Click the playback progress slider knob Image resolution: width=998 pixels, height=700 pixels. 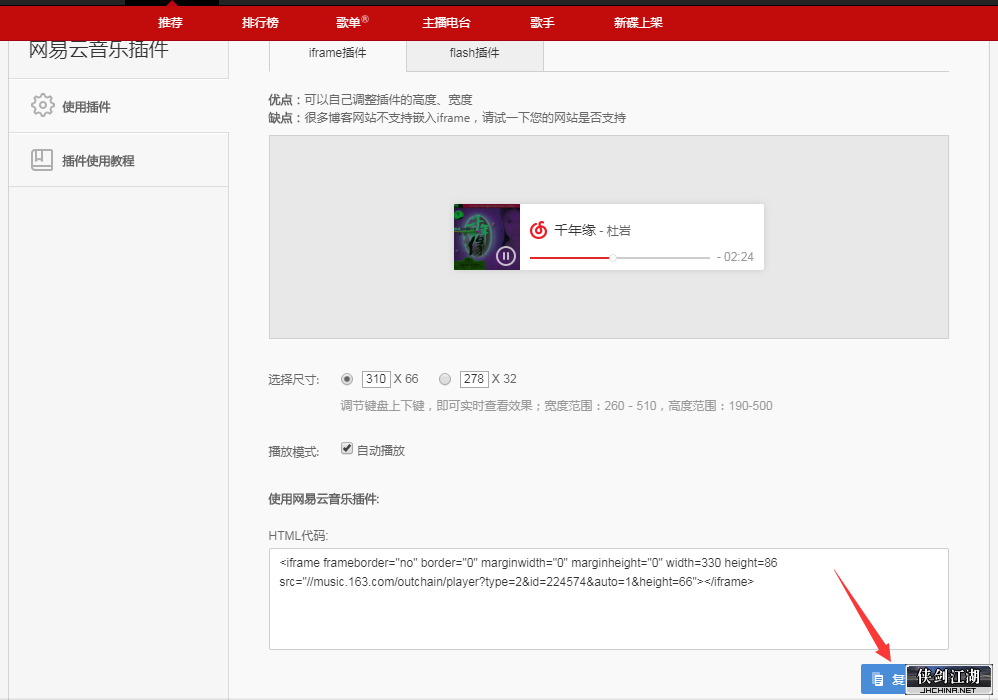pyautogui.click(x=612, y=258)
